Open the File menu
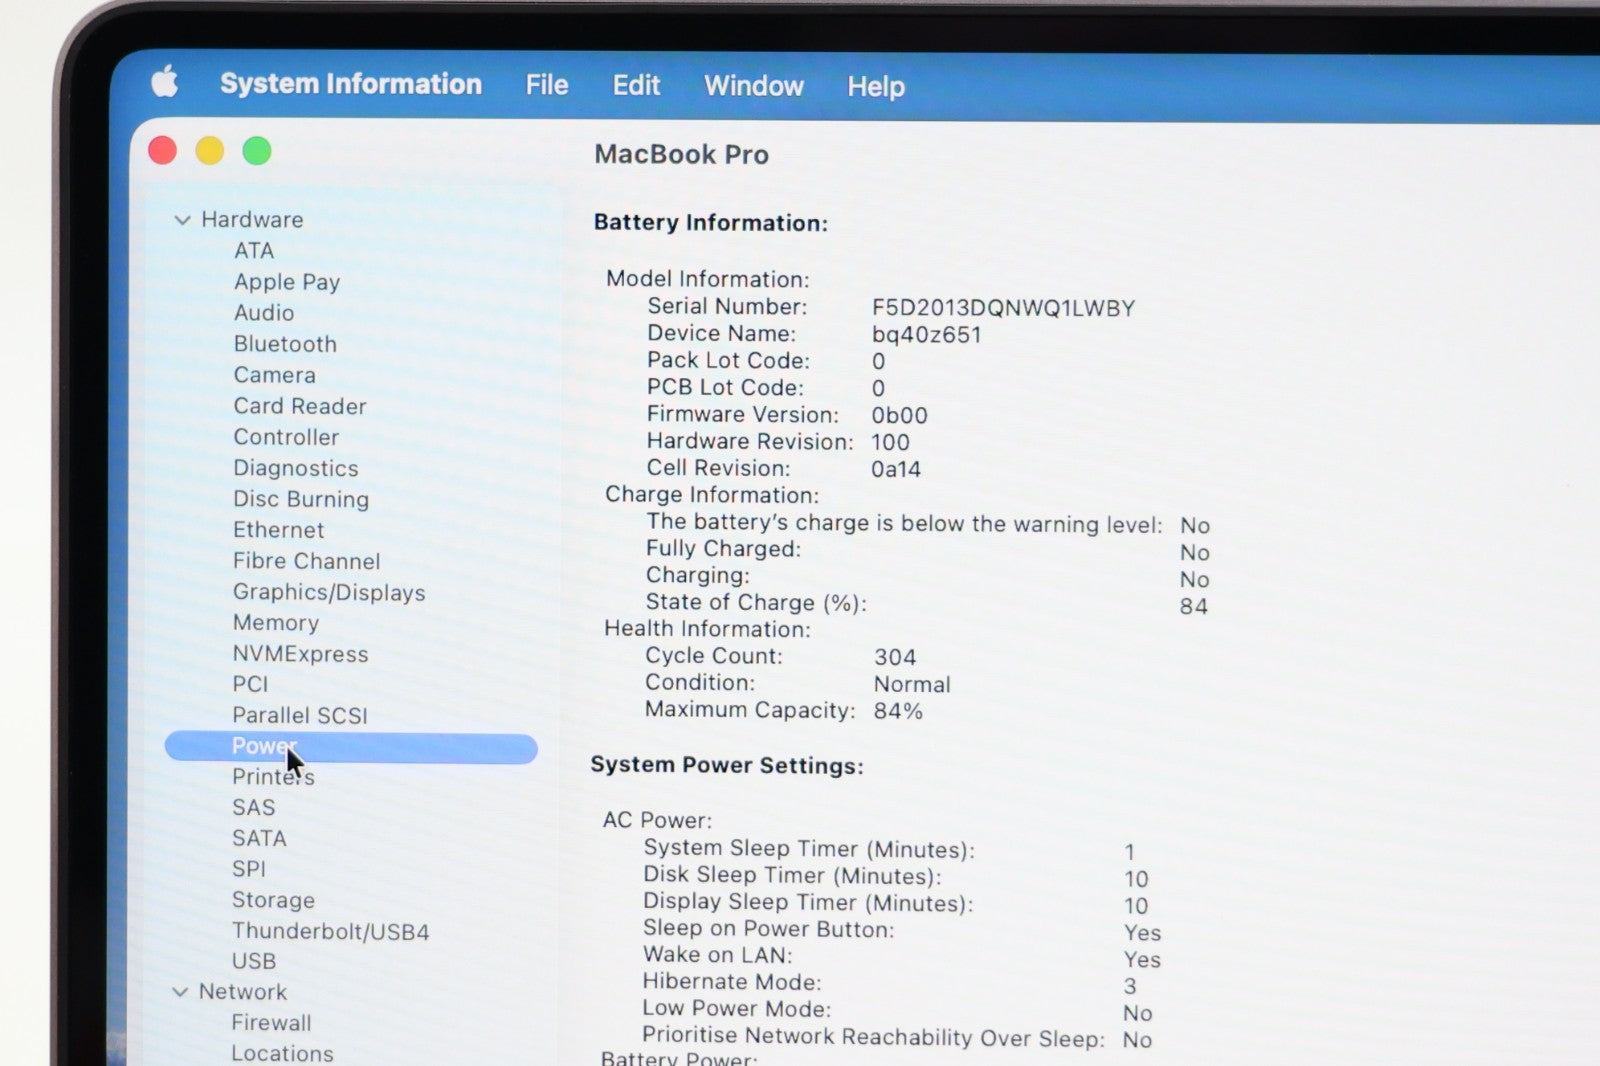This screenshot has width=1600, height=1066. click(546, 85)
